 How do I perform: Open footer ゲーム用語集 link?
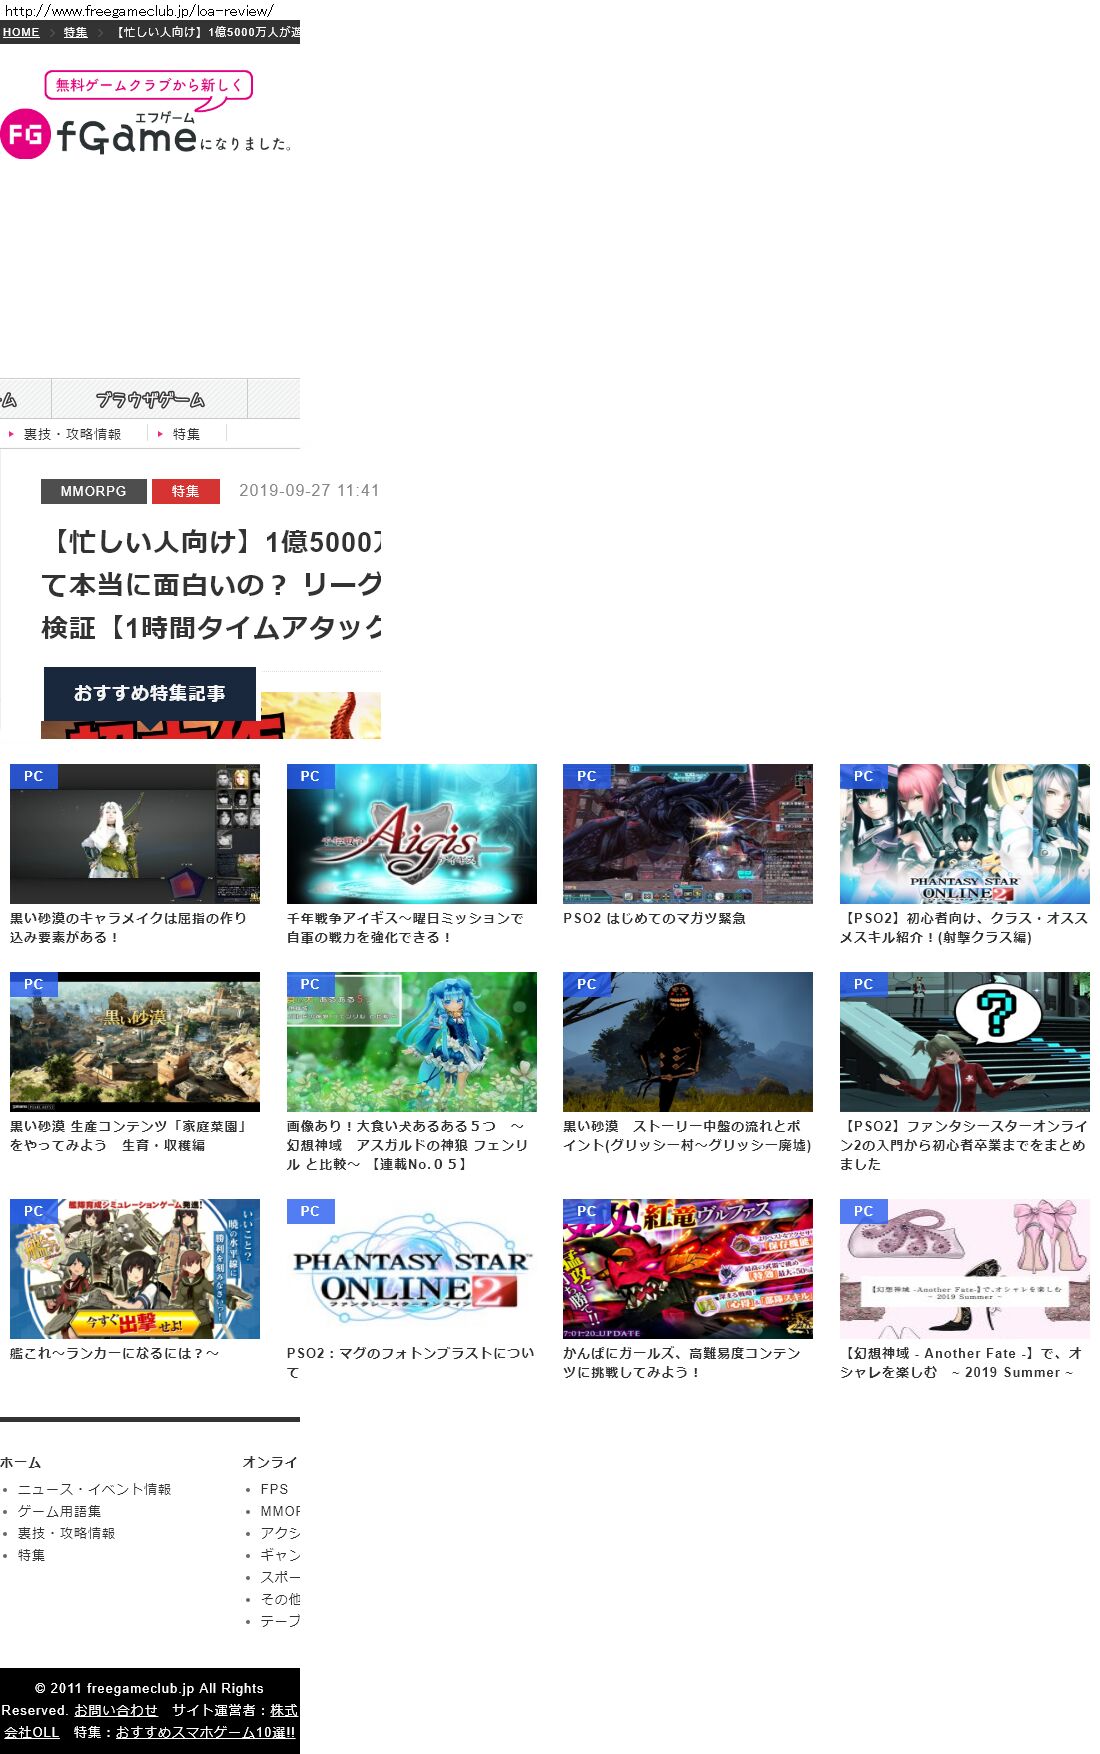click(59, 1511)
